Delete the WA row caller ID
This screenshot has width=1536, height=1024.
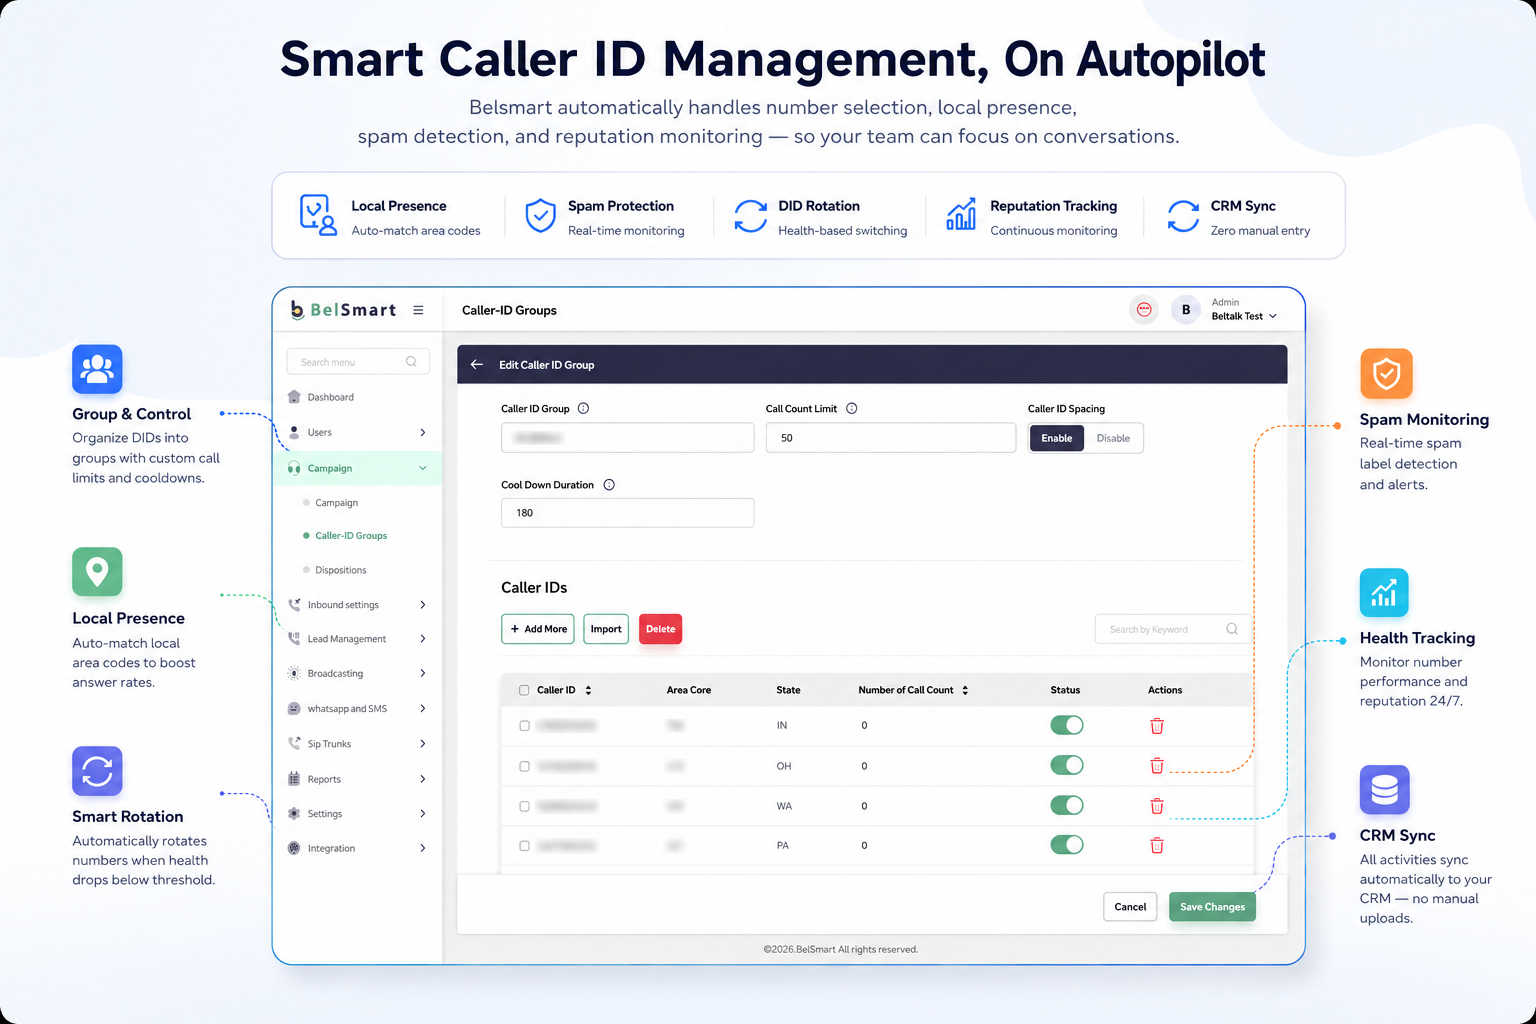pyautogui.click(x=1157, y=806)
